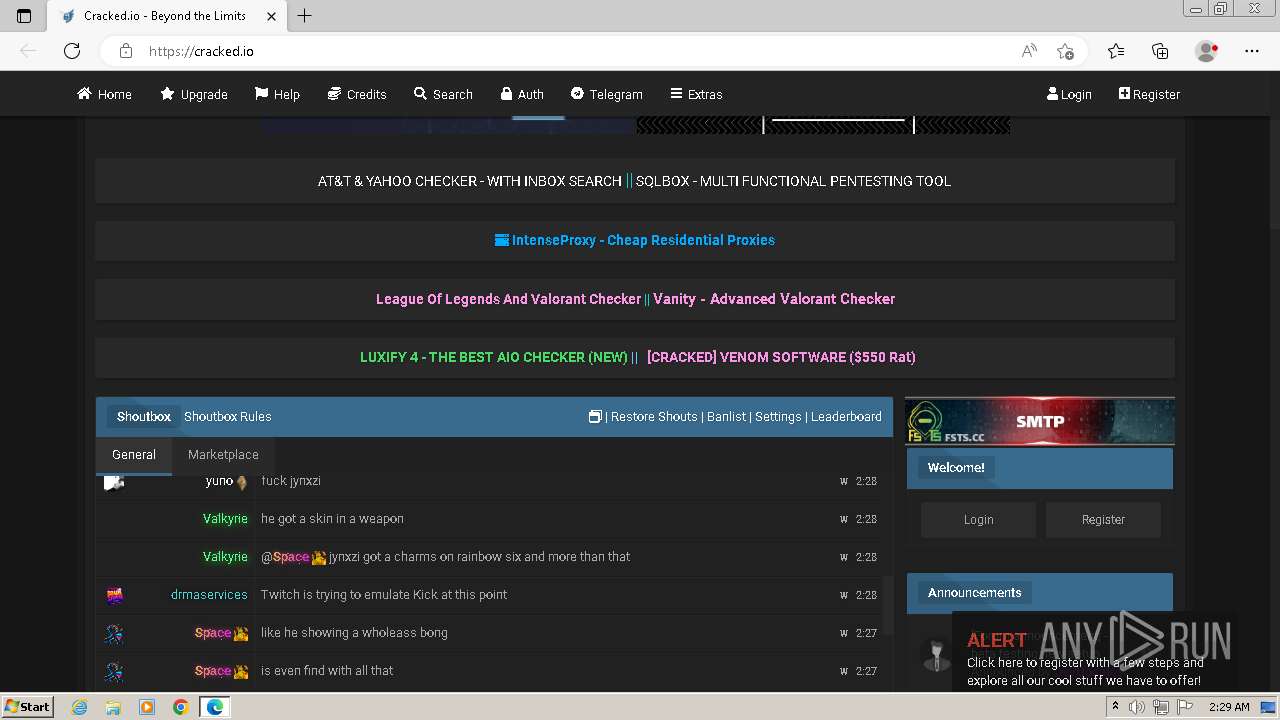The image size is (1280, 720).
Task: Open the read aloud icon
Action: click(1029, 51)
